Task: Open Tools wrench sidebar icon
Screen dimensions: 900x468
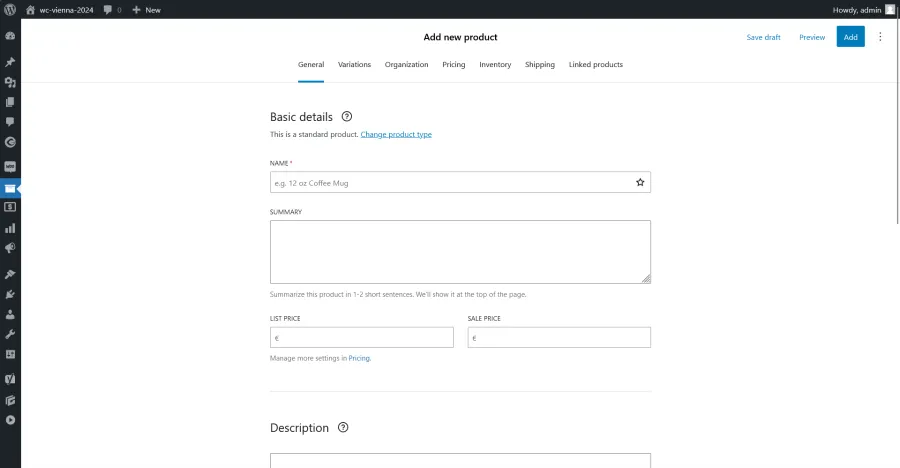Action: tap(10, 334)
